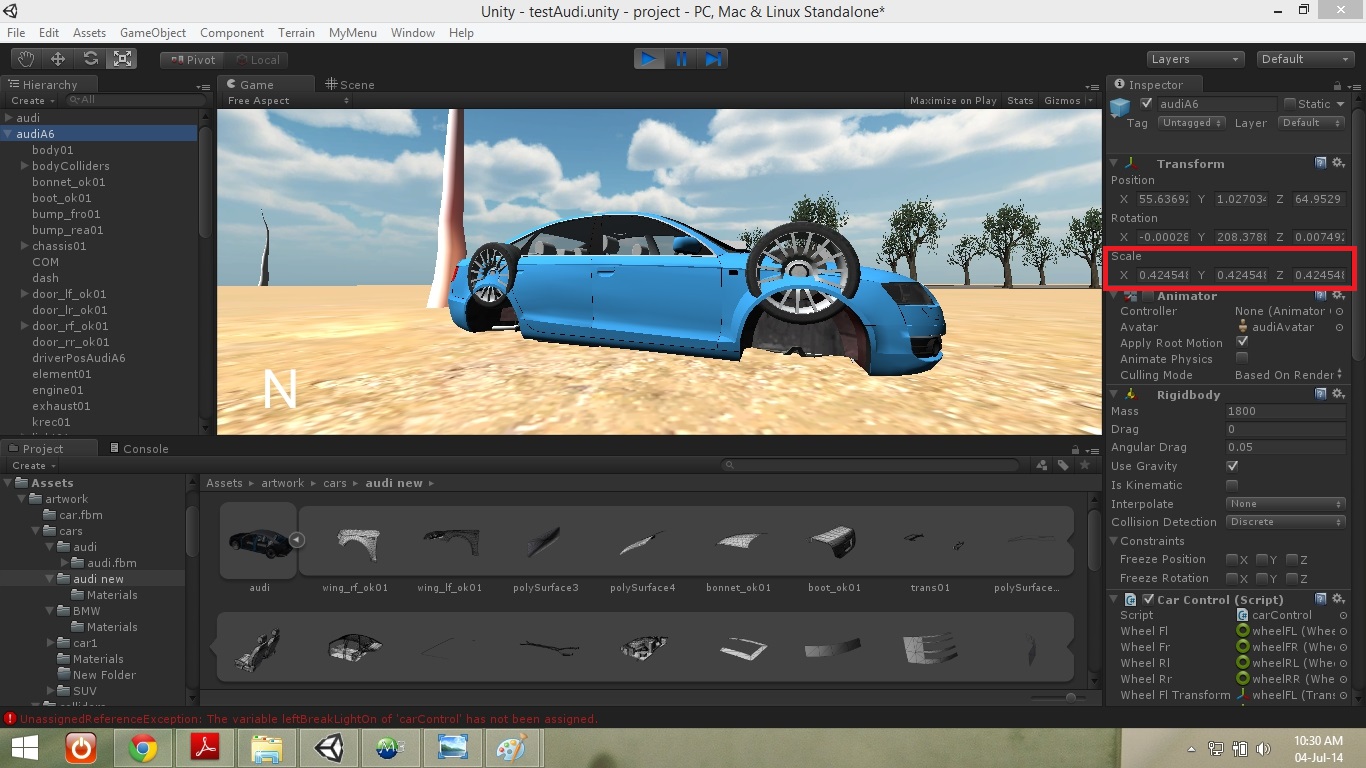
Task: Select the Scale tool
Action: pos(122,59)
